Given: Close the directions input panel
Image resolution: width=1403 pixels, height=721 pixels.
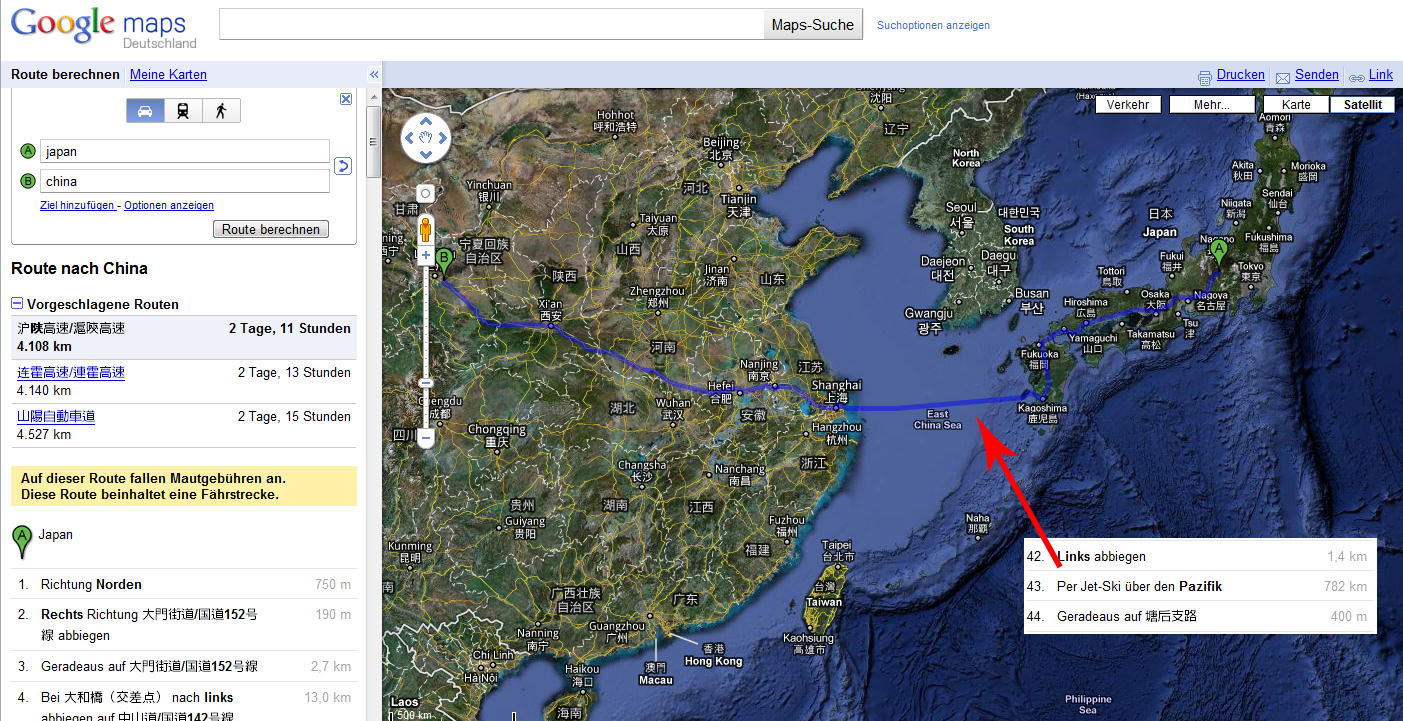Looking at the screenshot, I should coord(346,99).
